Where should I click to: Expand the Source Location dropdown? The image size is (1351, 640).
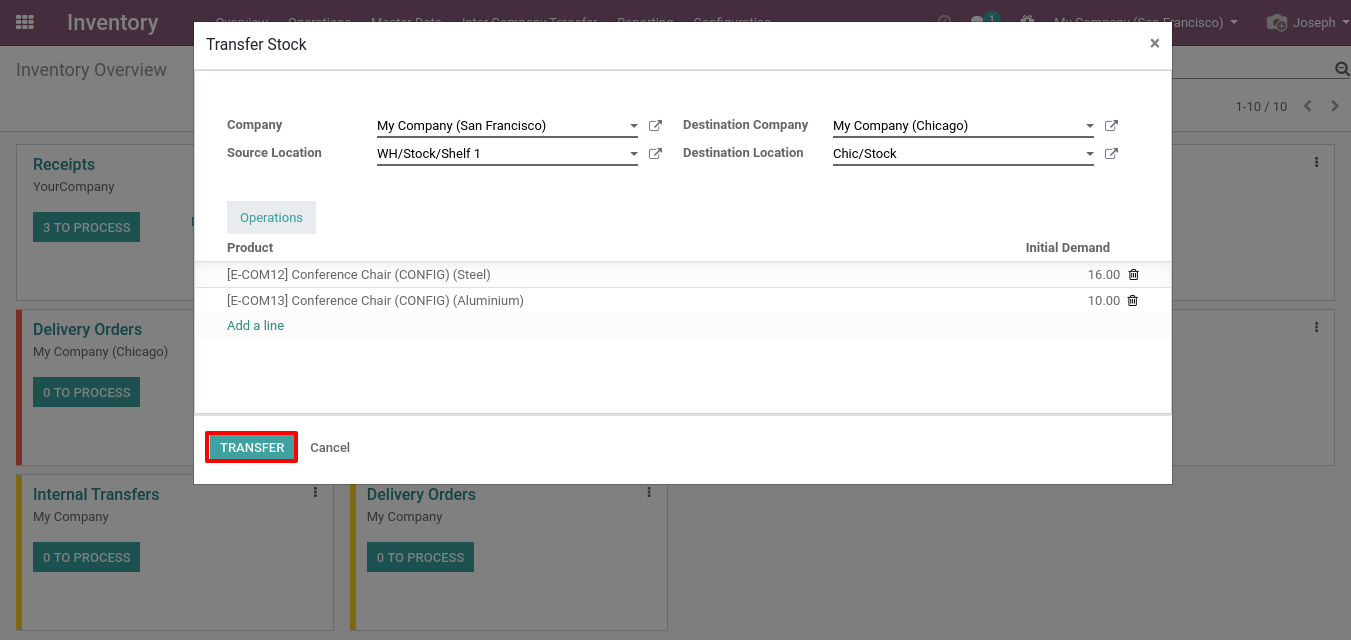point(633,155)
